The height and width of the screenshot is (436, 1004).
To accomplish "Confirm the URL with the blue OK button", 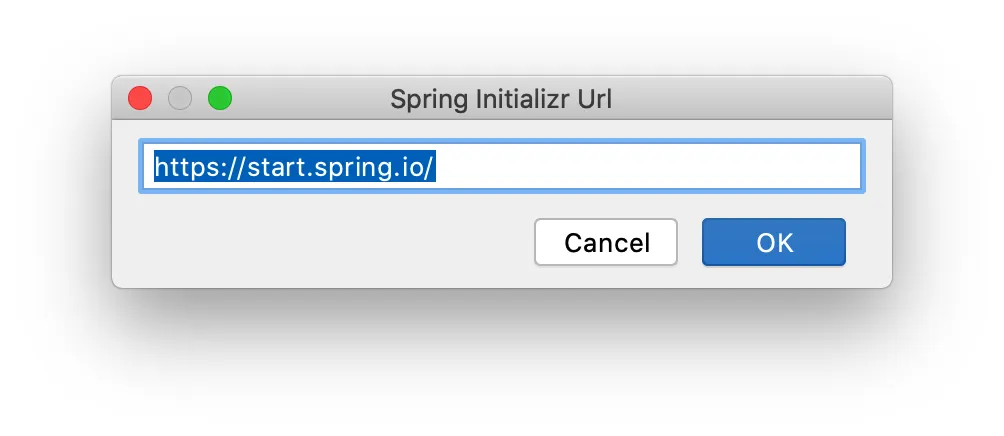I will [x=773, y=242].
